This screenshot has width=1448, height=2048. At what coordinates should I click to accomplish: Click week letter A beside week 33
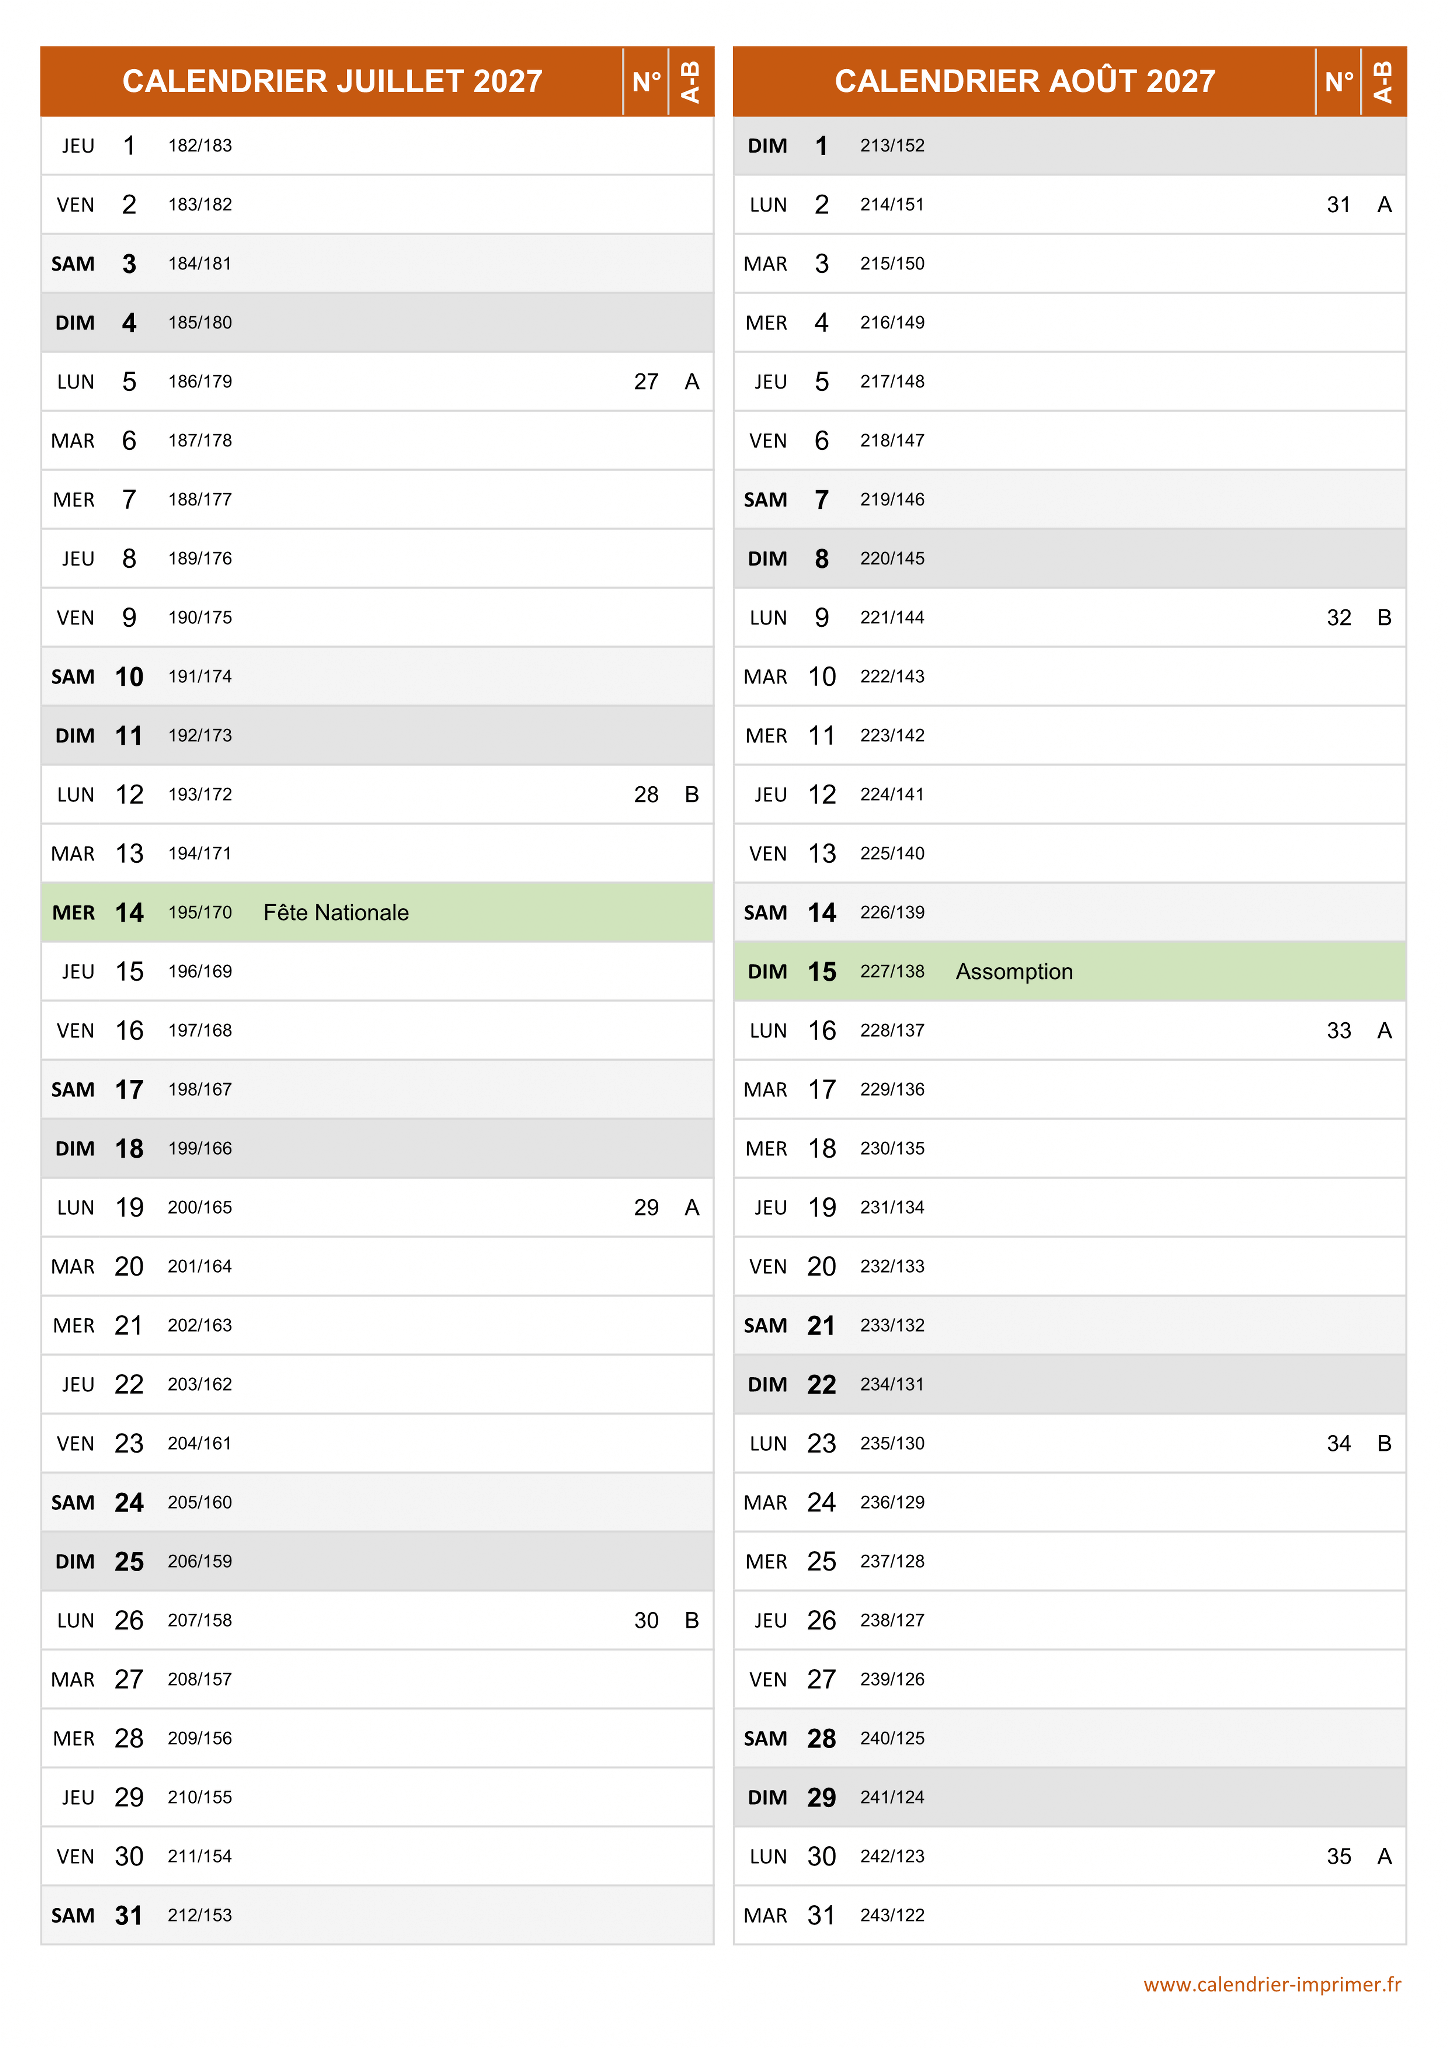(1384, 1030)
